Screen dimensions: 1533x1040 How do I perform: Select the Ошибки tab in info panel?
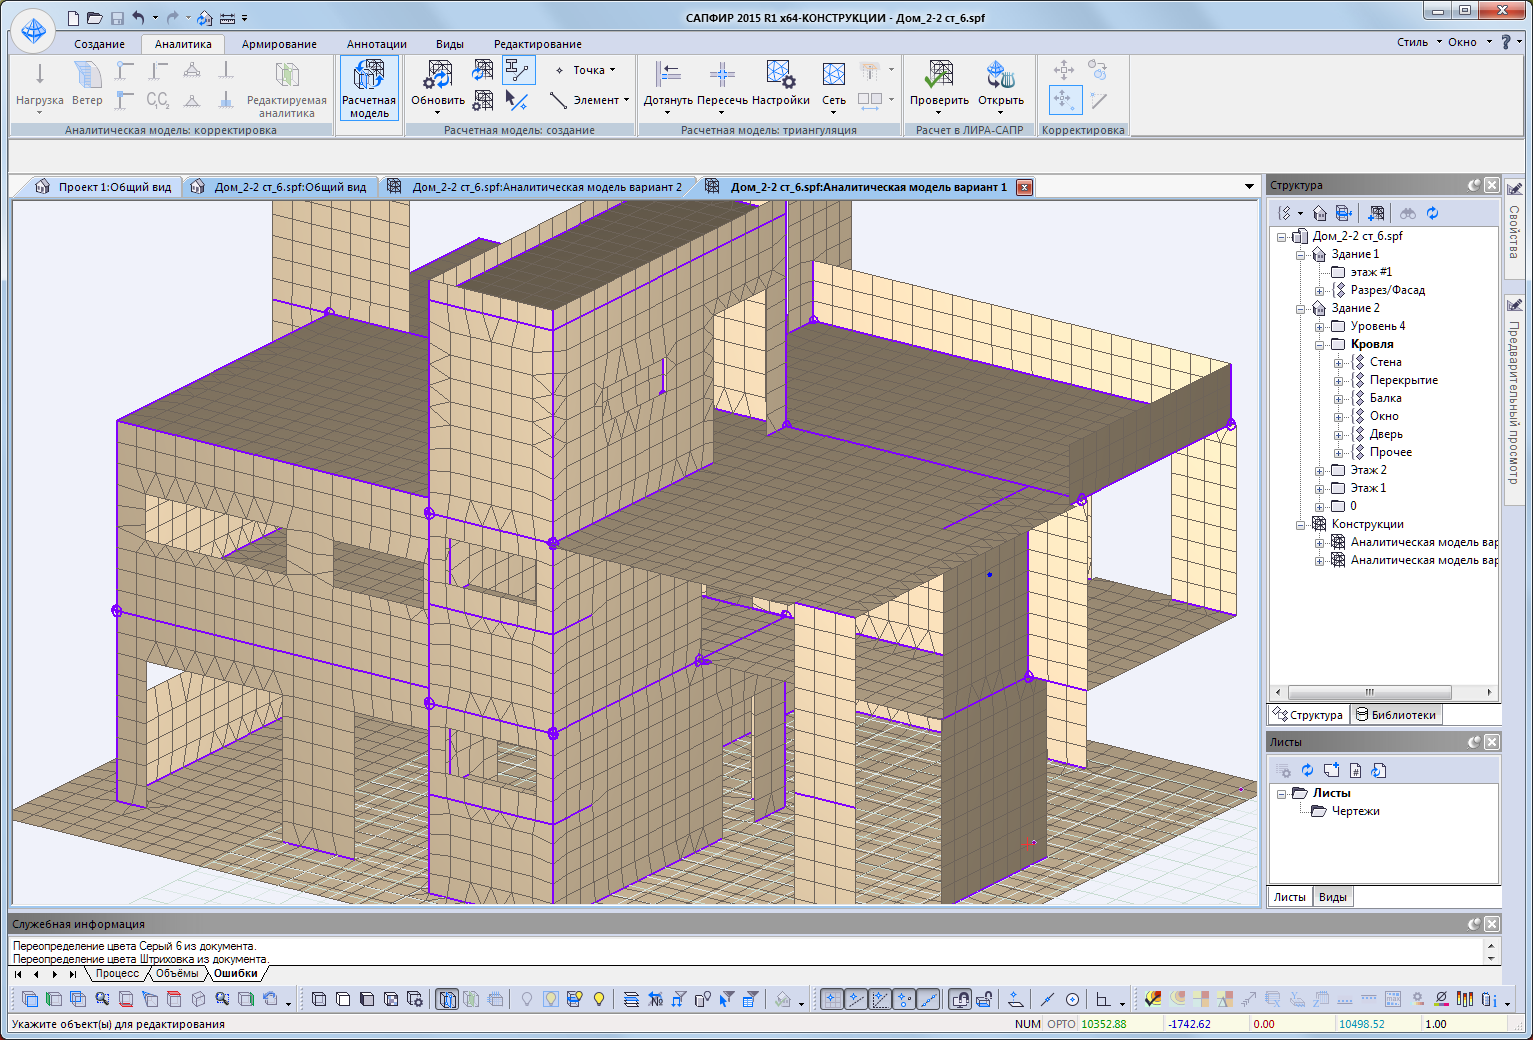point(236,973)
